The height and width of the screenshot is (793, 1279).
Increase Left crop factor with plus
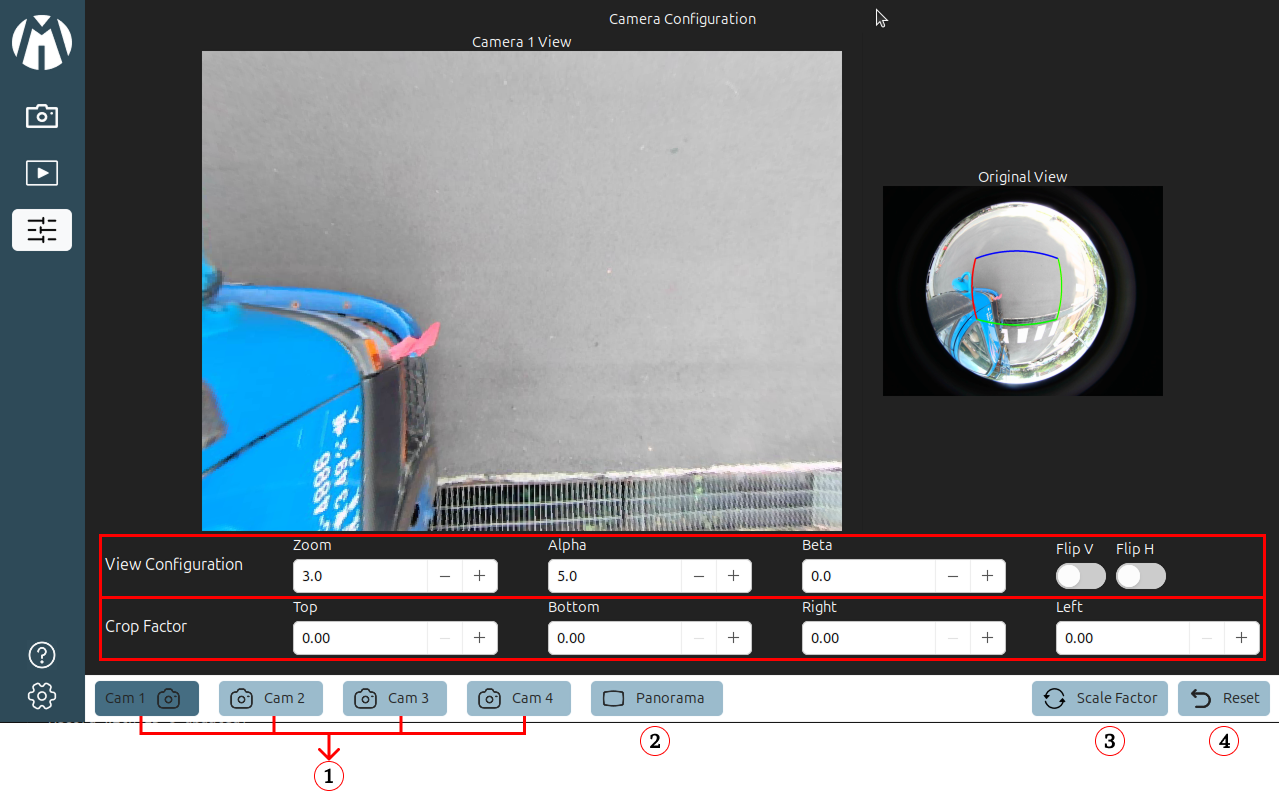pyautogui.click(x=1241, y=637)
